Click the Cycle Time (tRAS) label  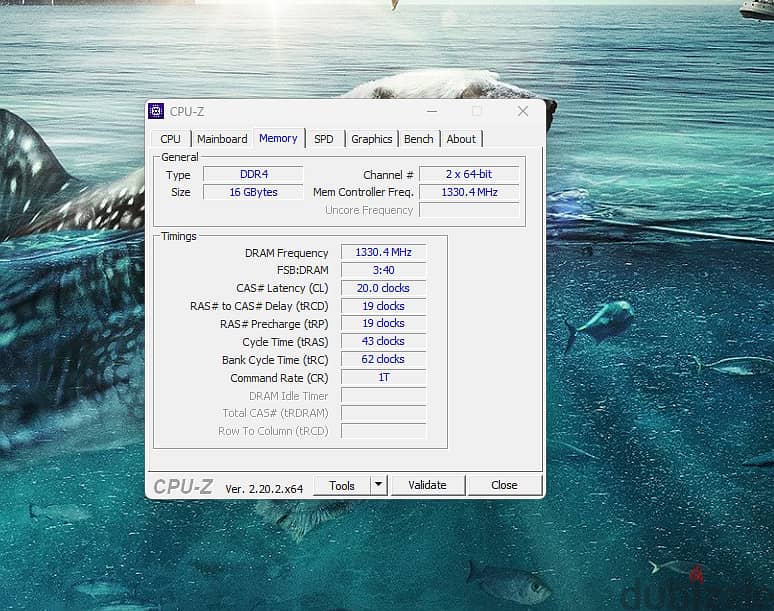tap(285, 342)
